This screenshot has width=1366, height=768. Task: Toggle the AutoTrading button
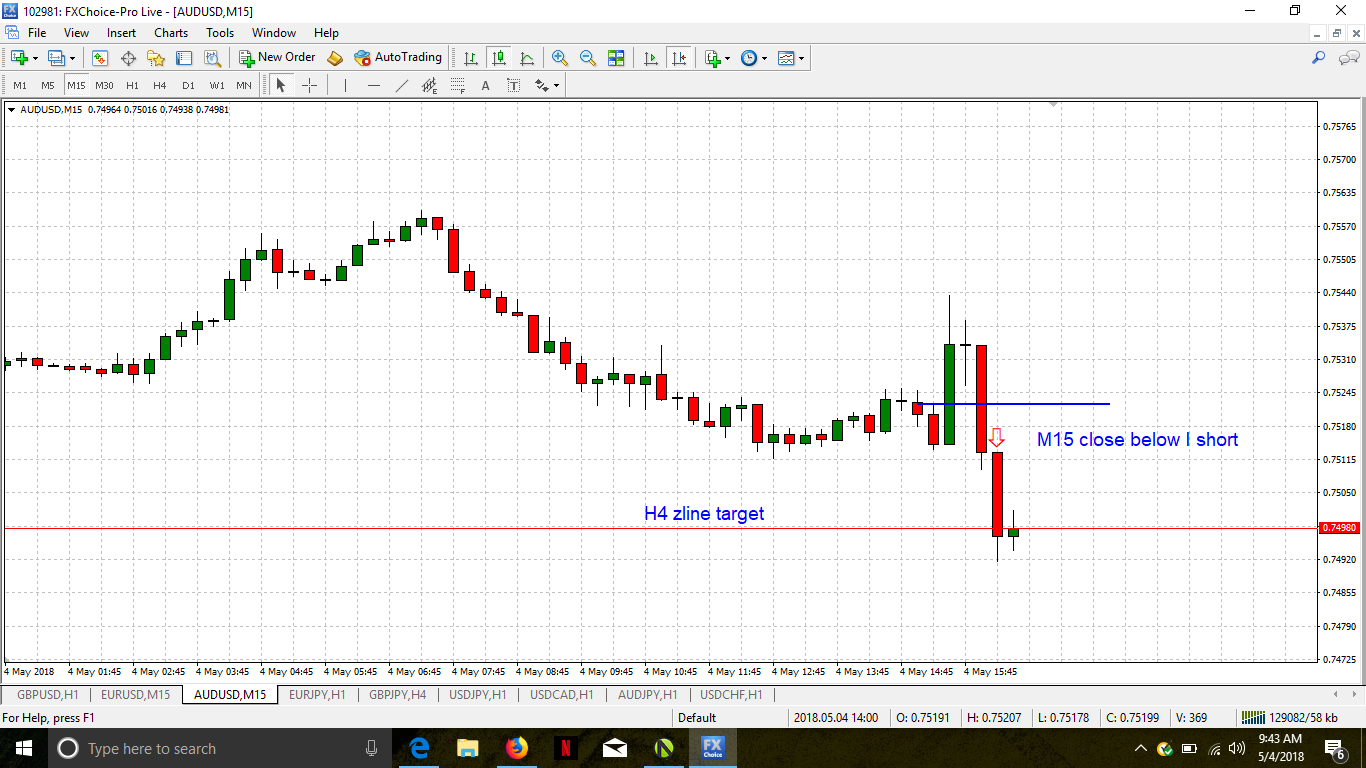pos(398,58)
